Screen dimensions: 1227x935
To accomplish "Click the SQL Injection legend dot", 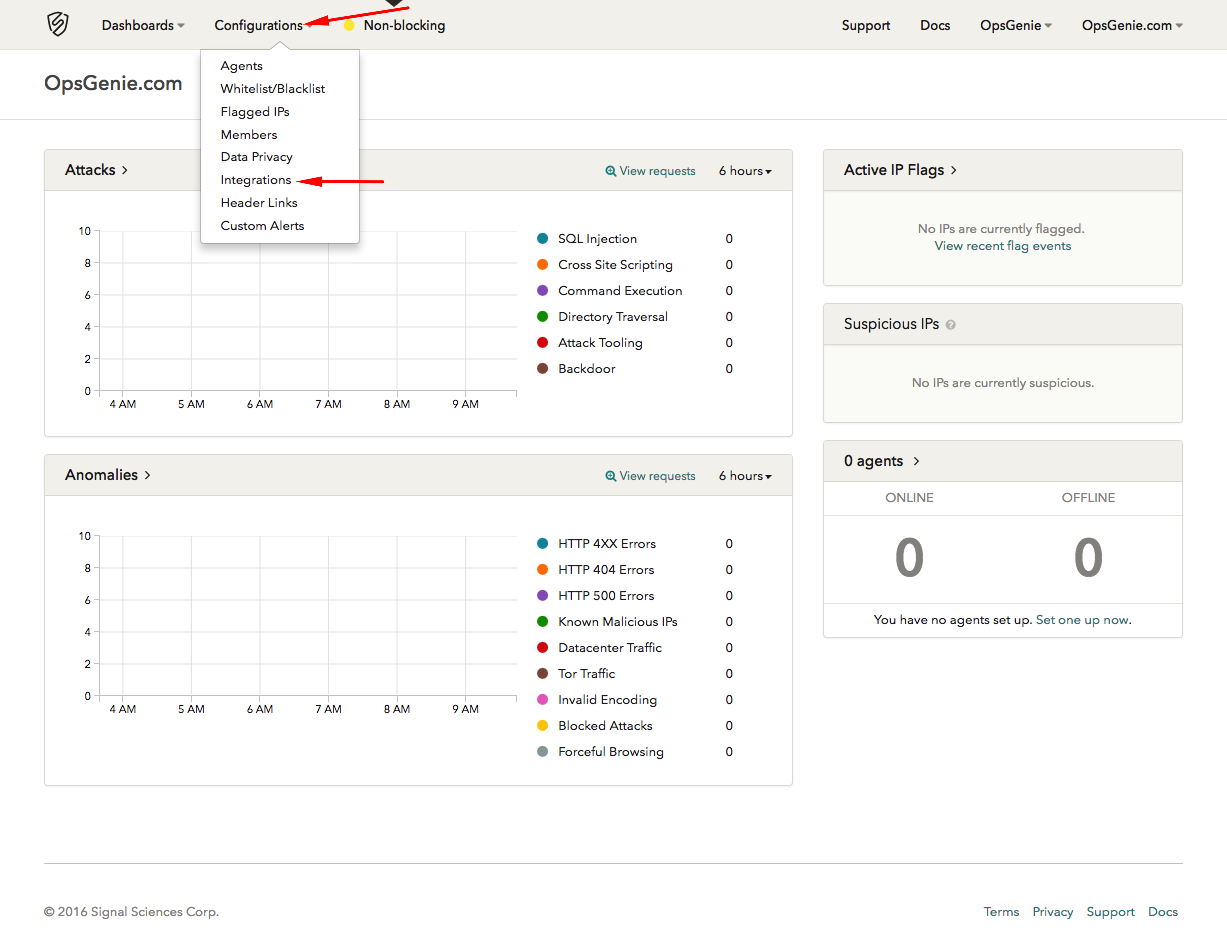I will (x=543, y=239).
